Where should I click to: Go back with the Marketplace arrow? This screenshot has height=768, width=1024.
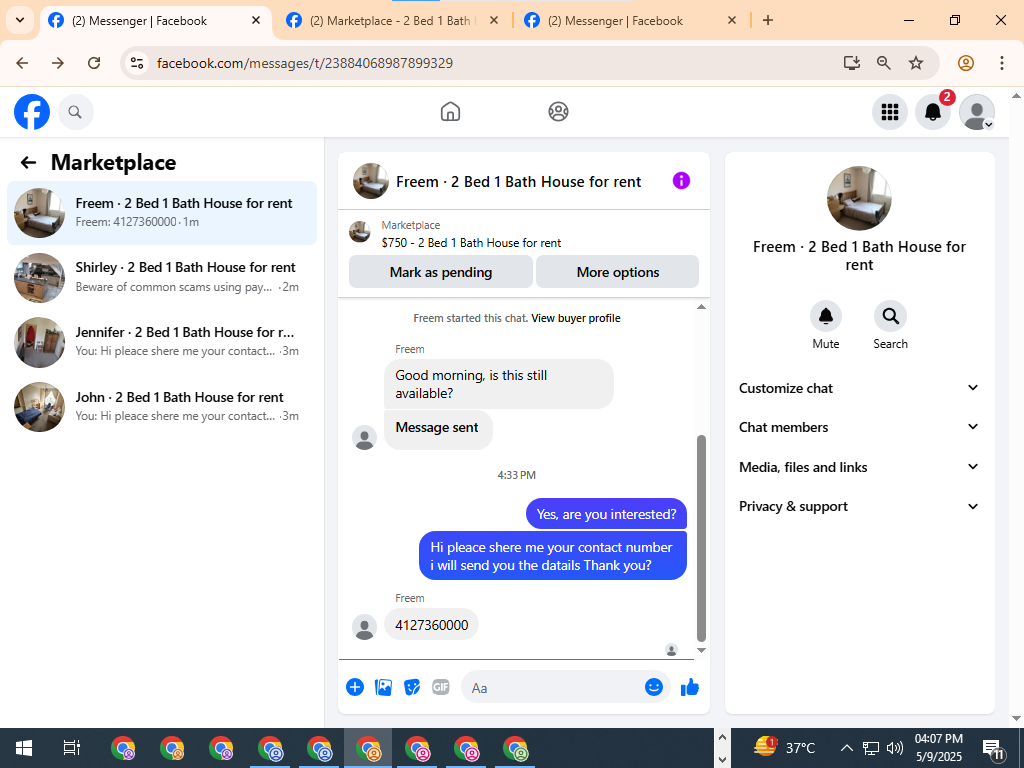click(x=28, y=163)
